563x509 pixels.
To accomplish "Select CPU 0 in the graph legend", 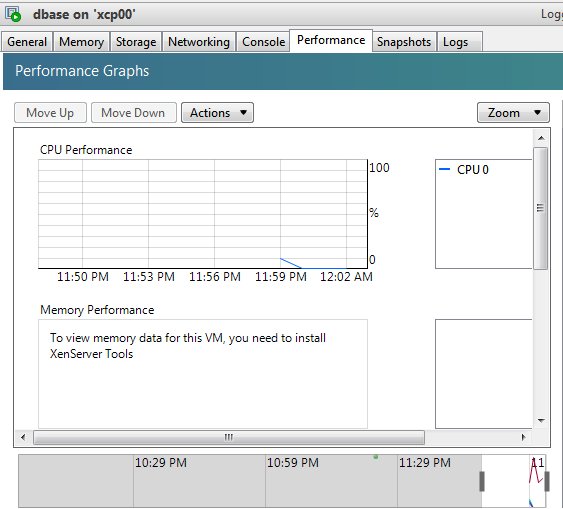I will coord(473,169).
